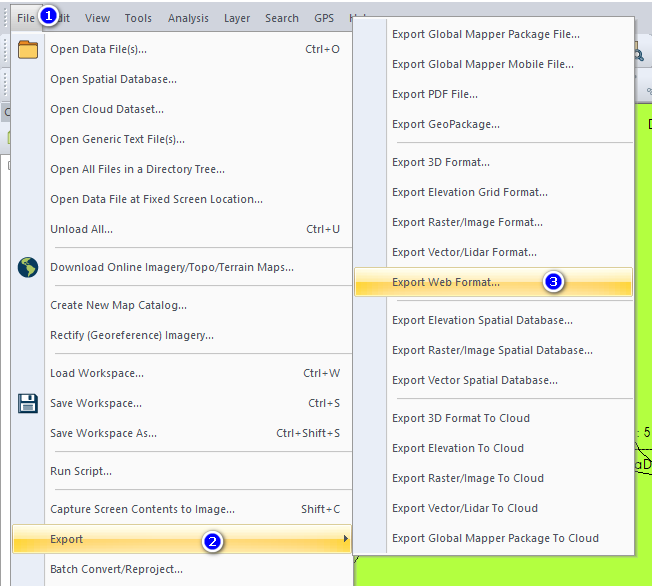Choose Export Global Mapper Mobile File...
The height and width of the screenshot is (586, 652).
(494, 64)
